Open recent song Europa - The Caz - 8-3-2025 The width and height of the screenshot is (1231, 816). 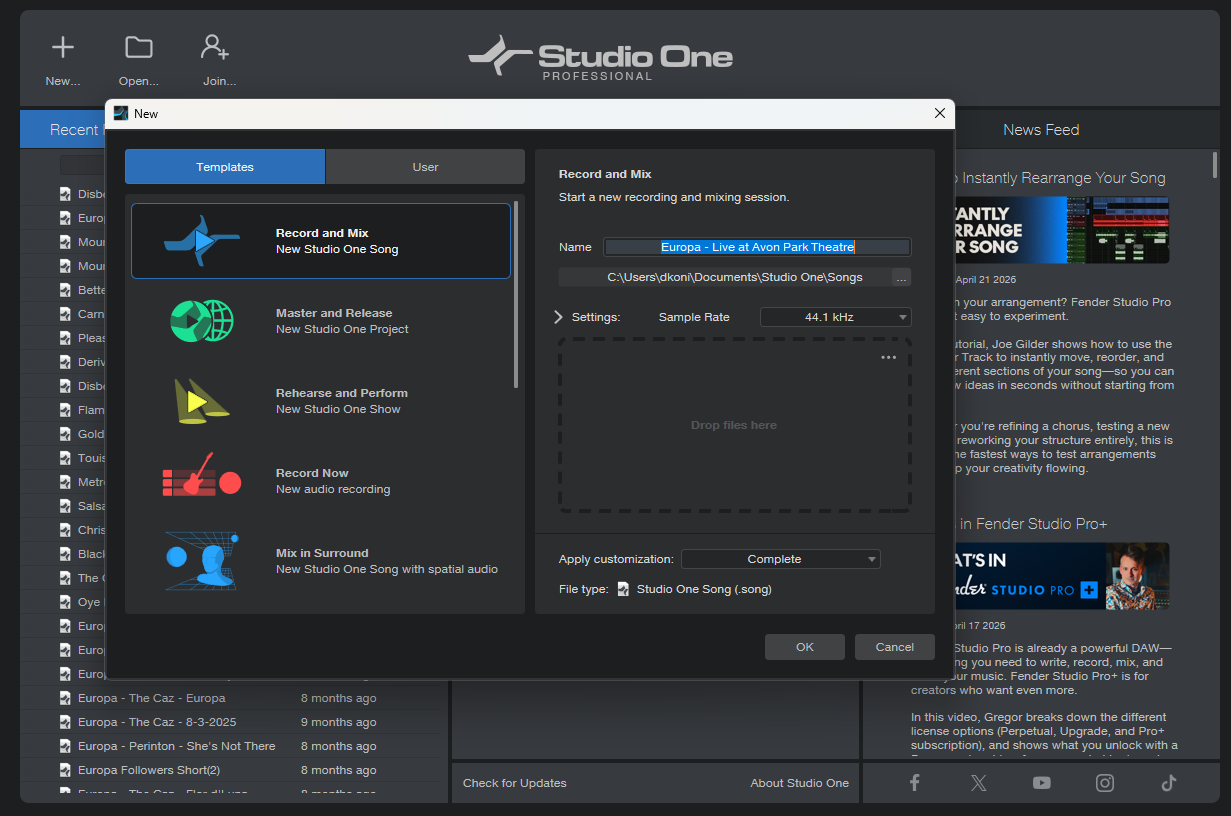157,722
